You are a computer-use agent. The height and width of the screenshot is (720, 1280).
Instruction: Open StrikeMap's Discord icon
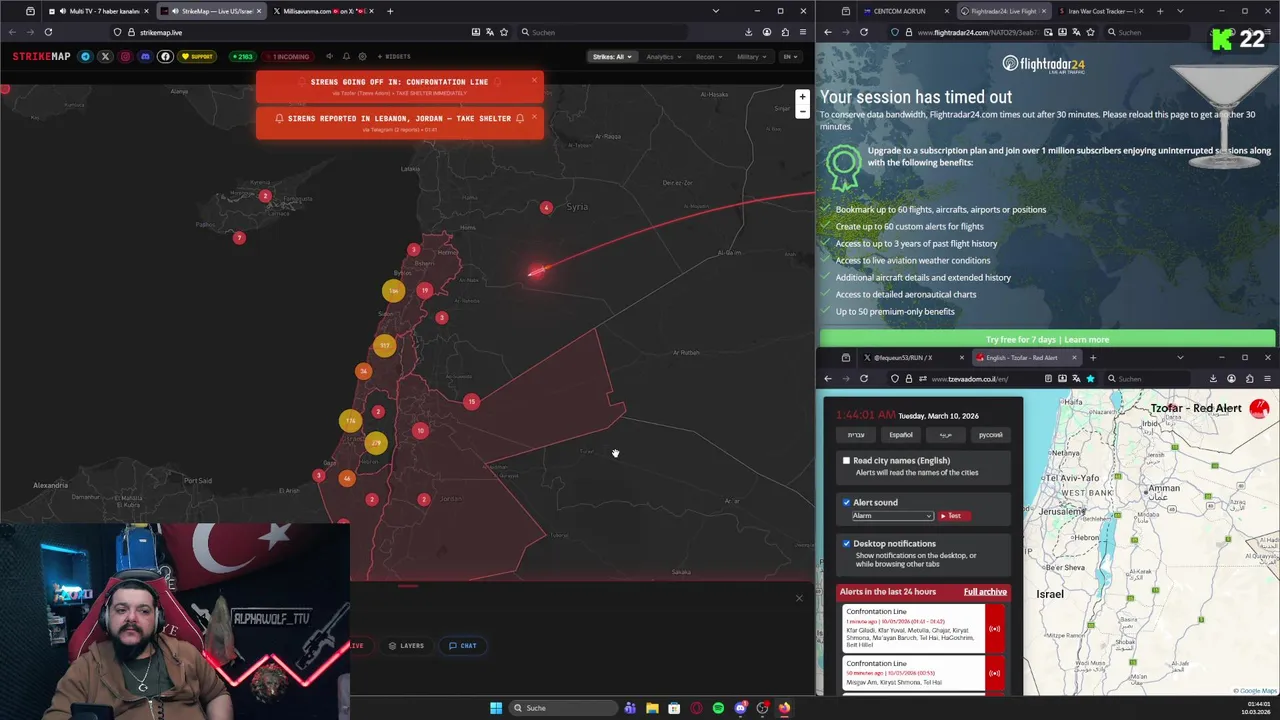click(x=145, y=56)
